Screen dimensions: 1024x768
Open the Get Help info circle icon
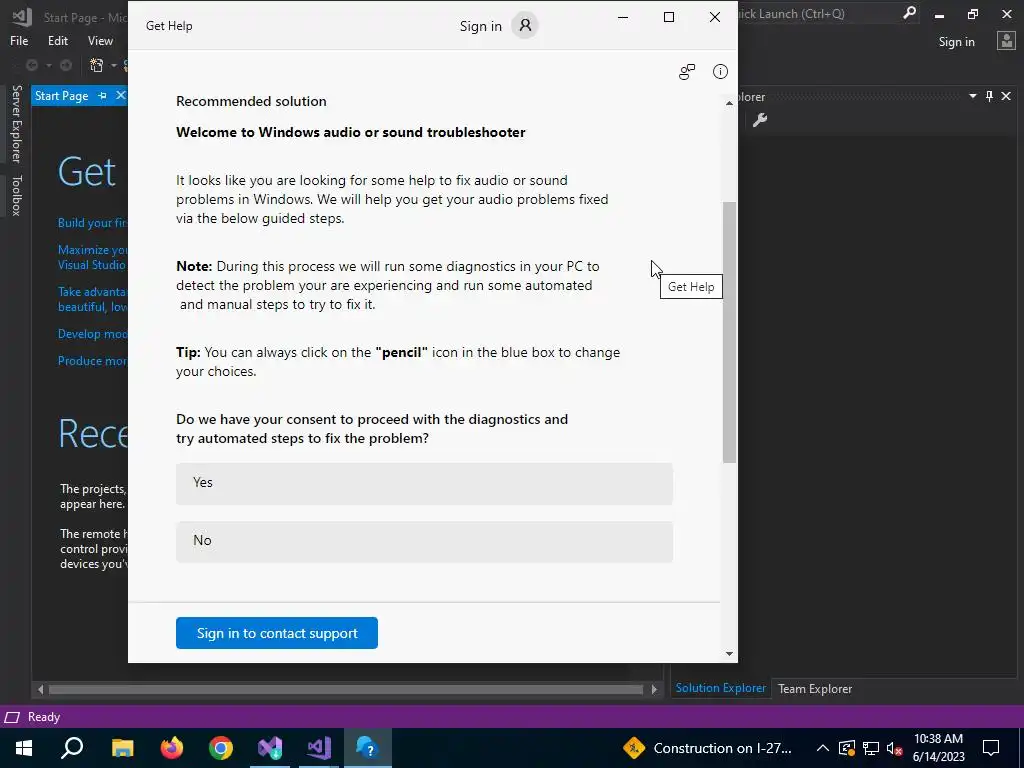[720, 72]
